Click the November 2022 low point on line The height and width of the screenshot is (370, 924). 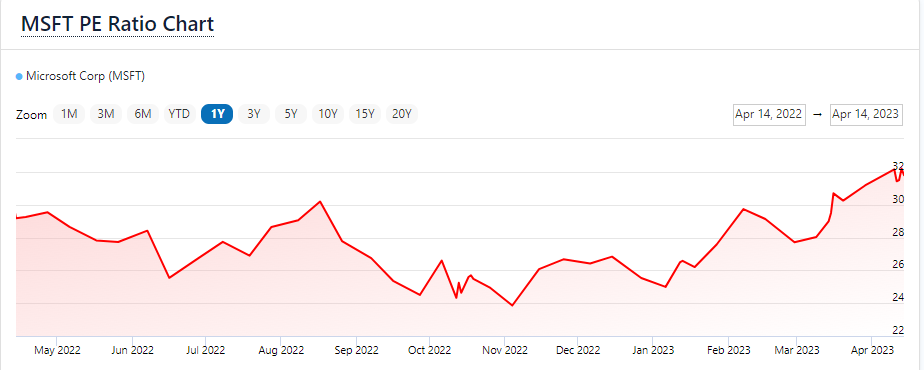tap(512, 305)
